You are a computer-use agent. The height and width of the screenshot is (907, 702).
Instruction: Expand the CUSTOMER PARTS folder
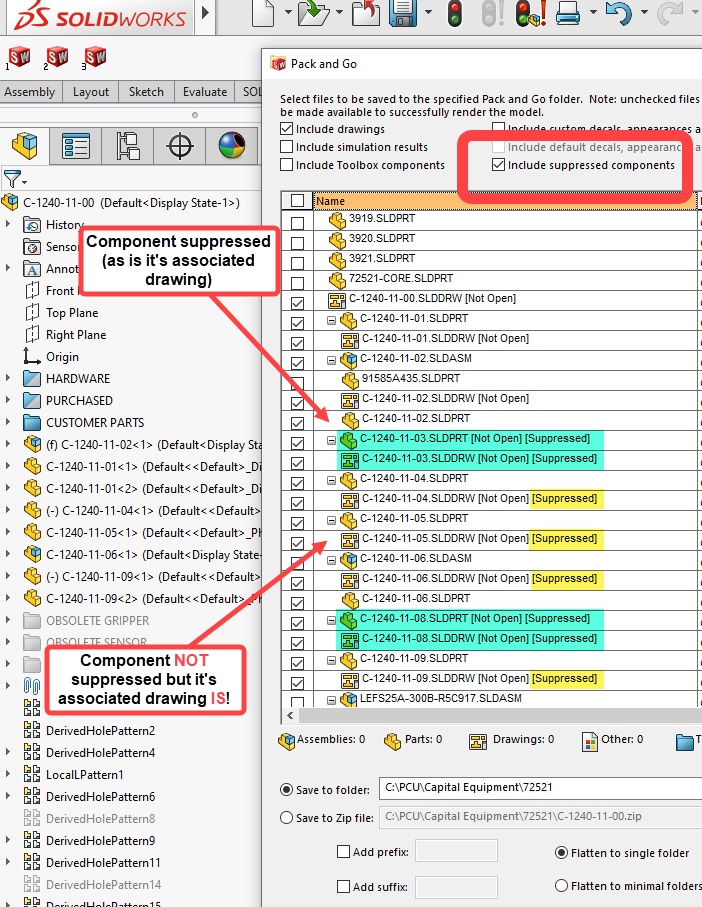[x=8, y=422]
